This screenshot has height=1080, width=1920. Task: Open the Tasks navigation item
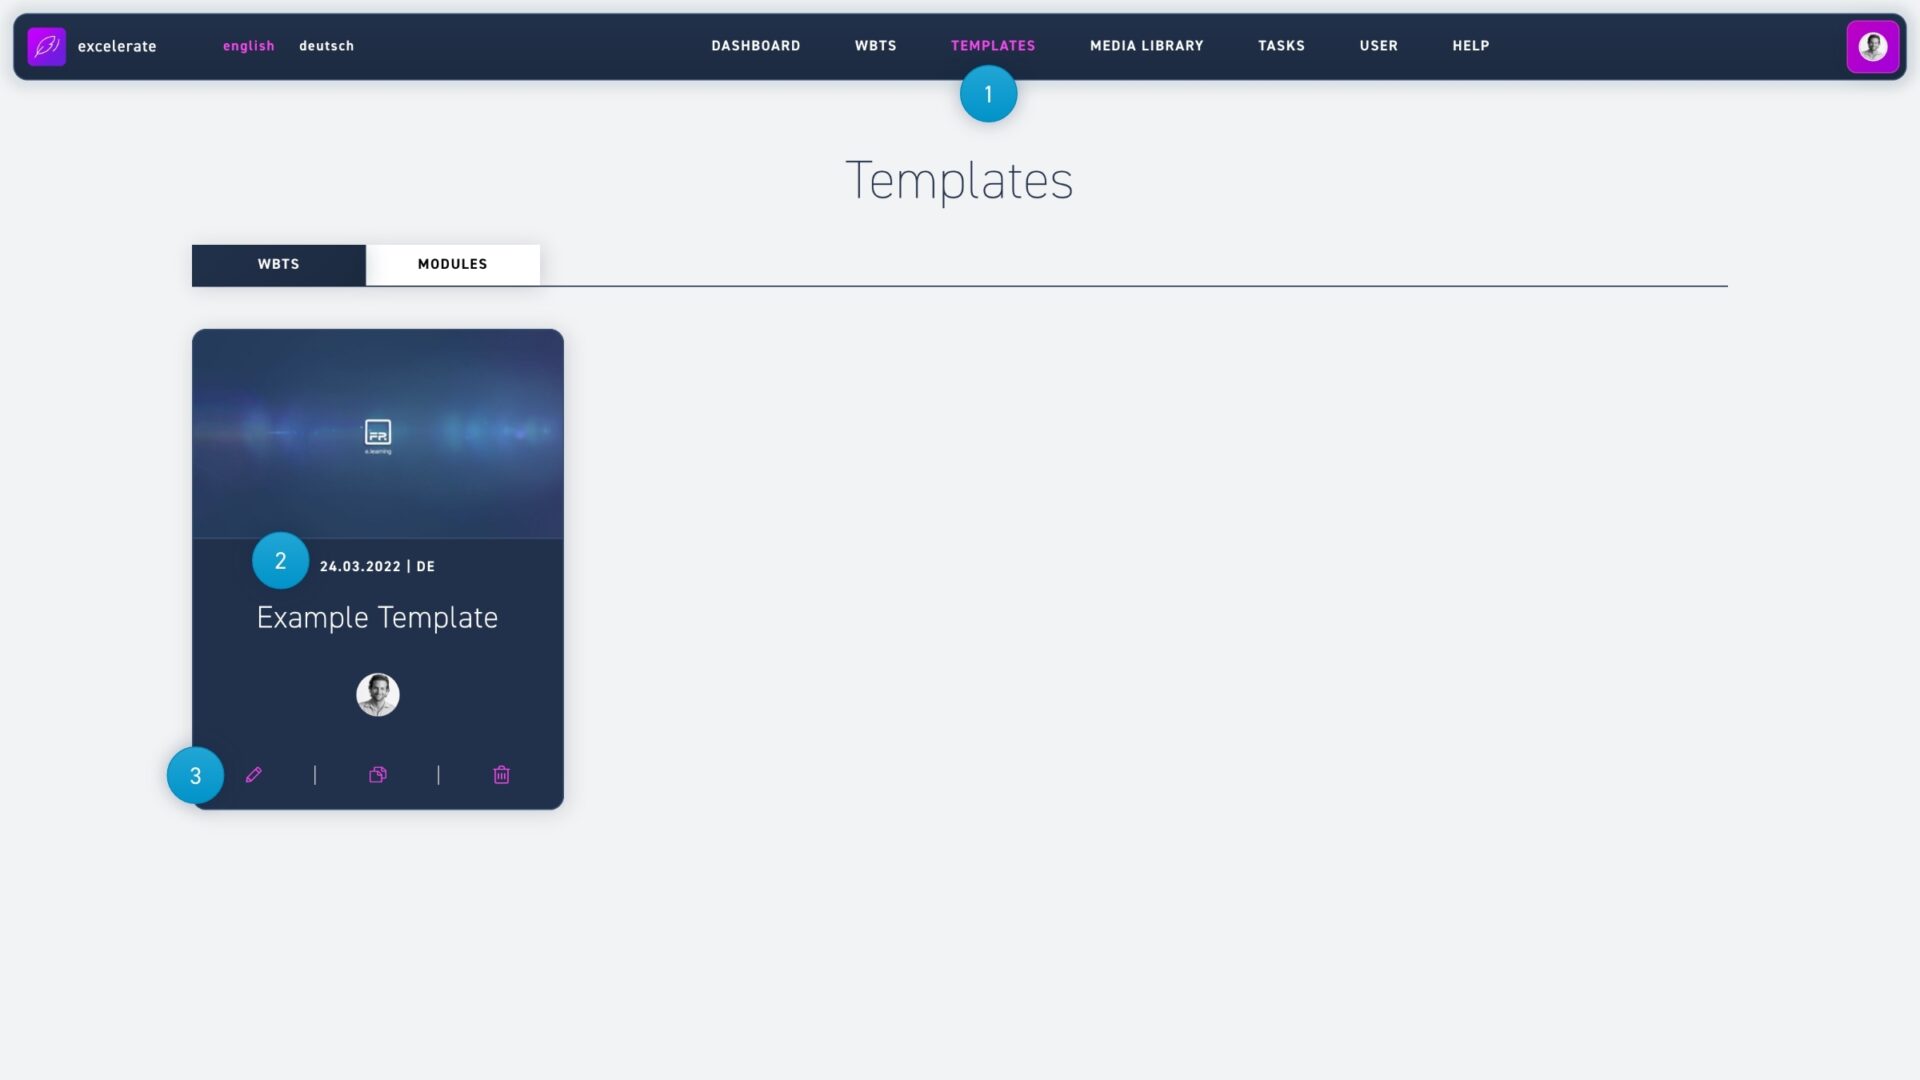pos(1281,46)
